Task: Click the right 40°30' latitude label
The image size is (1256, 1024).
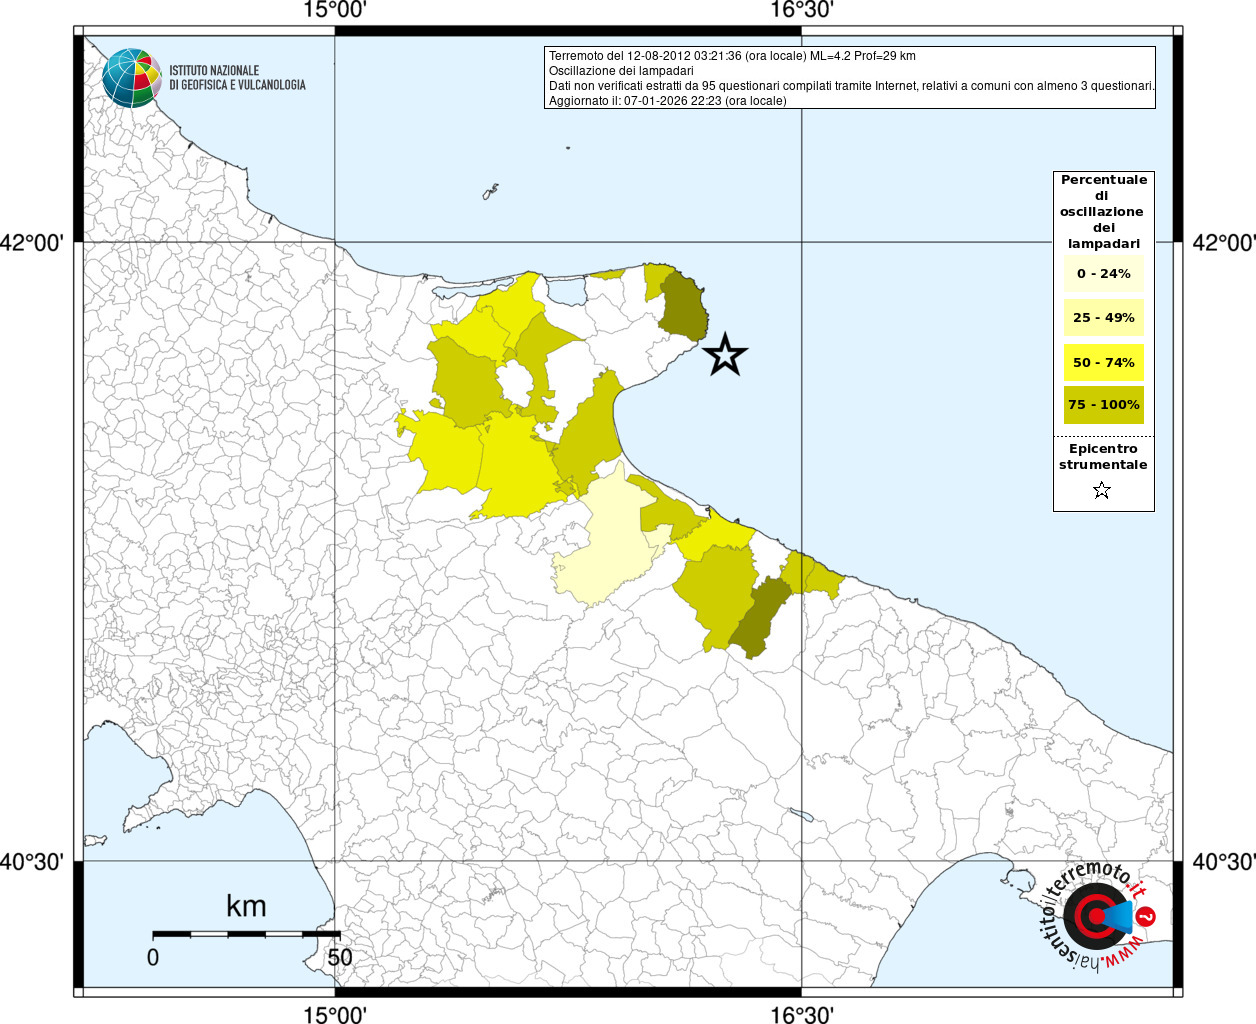Action: tap(1224, 861)
